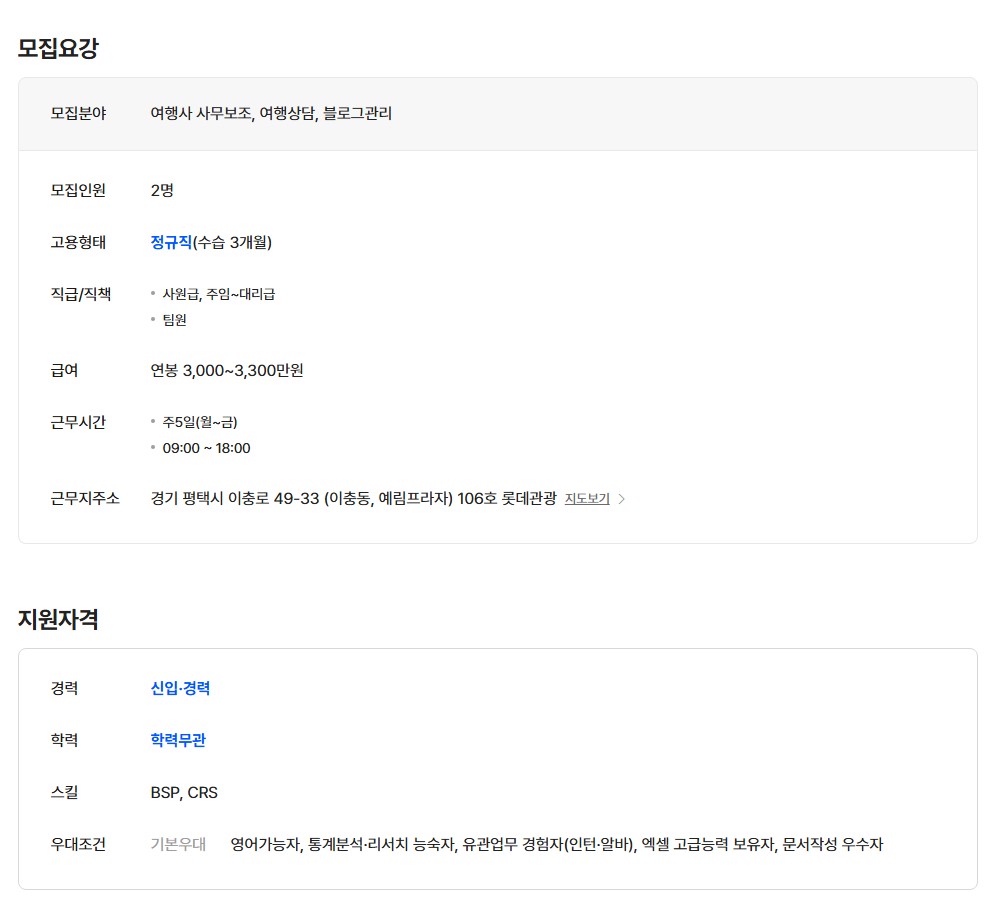
Task: Click the 모집요강 section heading
Action: [58, 48]
